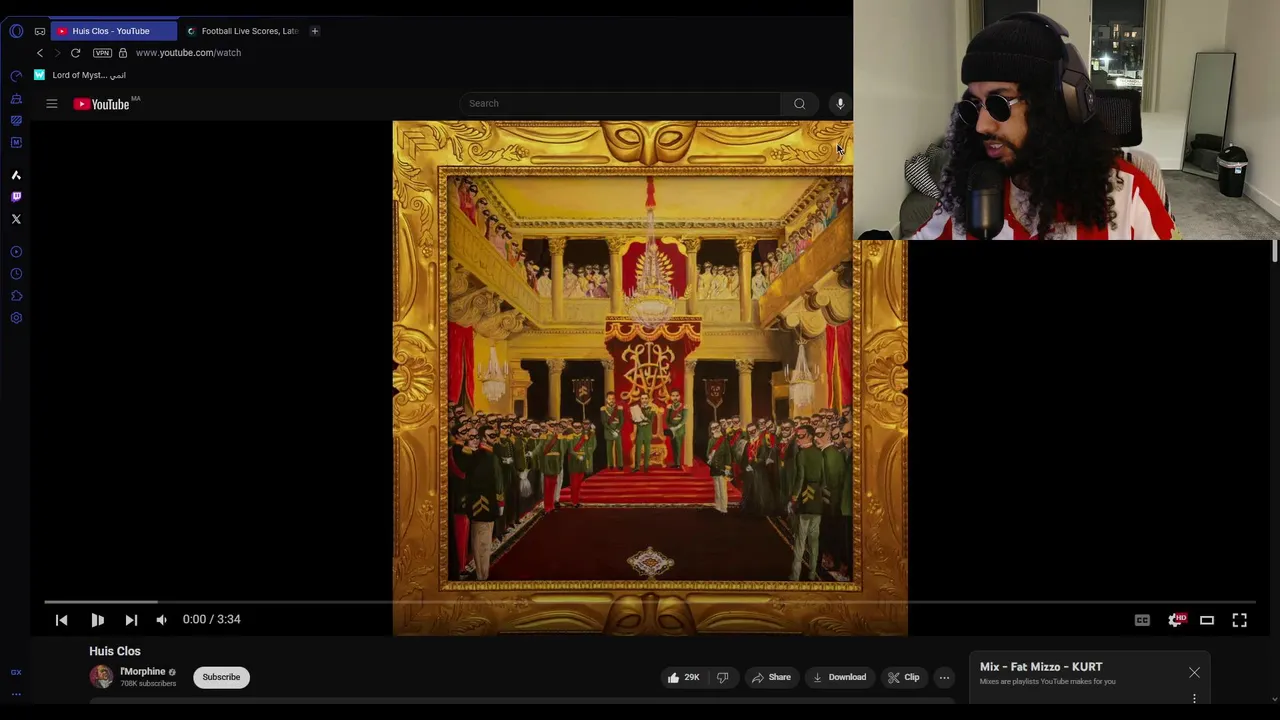1280x720 pixels.
Task: Toggle closed captions on the player
Action: [1142, 620]
